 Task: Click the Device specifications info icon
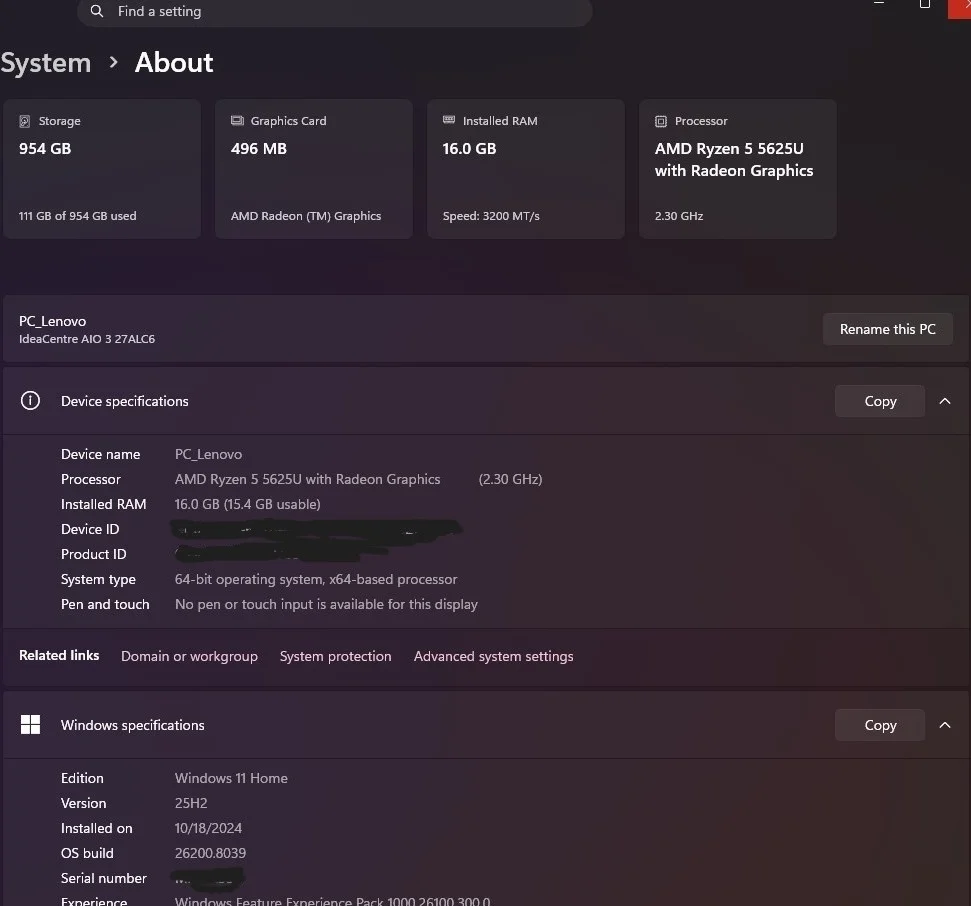(x=31, y=401)
